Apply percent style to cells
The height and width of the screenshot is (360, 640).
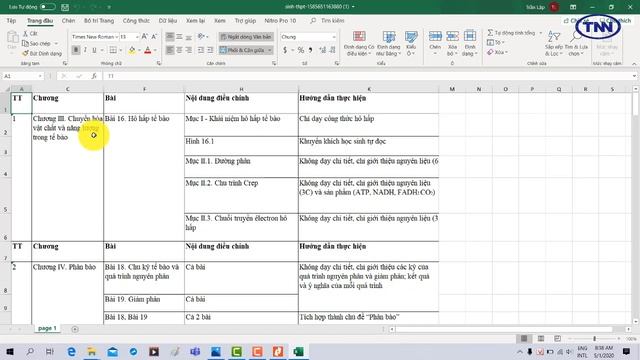(x=301, y=50)
